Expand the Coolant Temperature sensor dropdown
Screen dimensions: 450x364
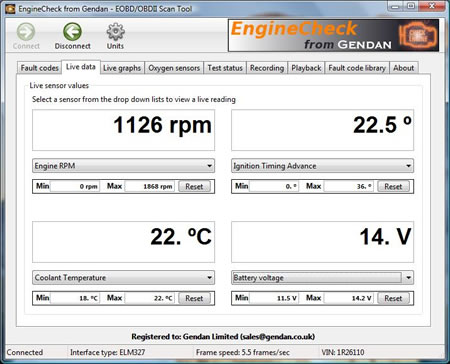pyautogui.click(x=123, y=277)
